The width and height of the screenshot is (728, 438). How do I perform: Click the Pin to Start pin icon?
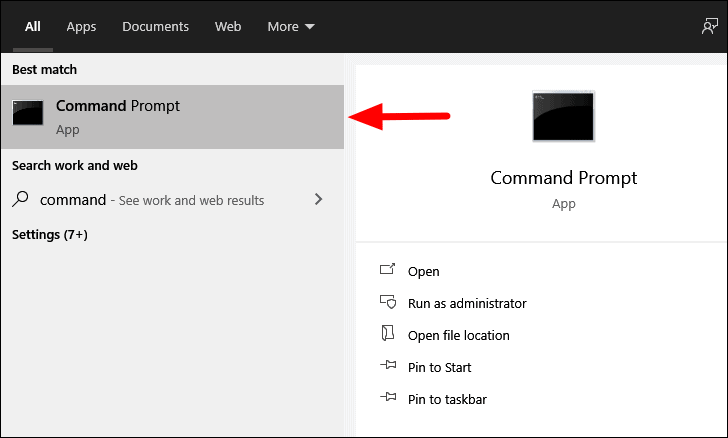point(388,365)
